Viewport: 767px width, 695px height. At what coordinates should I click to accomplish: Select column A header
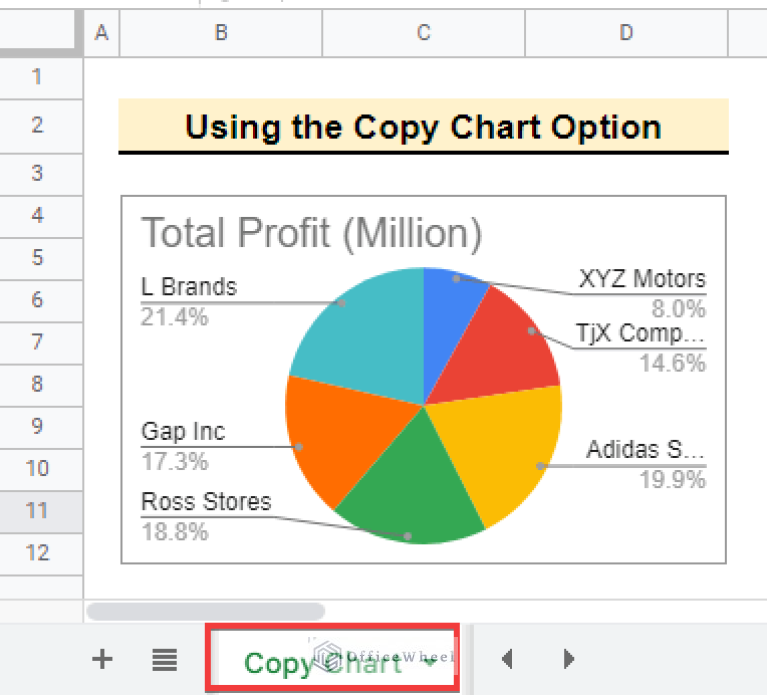(x=100, y=33)
